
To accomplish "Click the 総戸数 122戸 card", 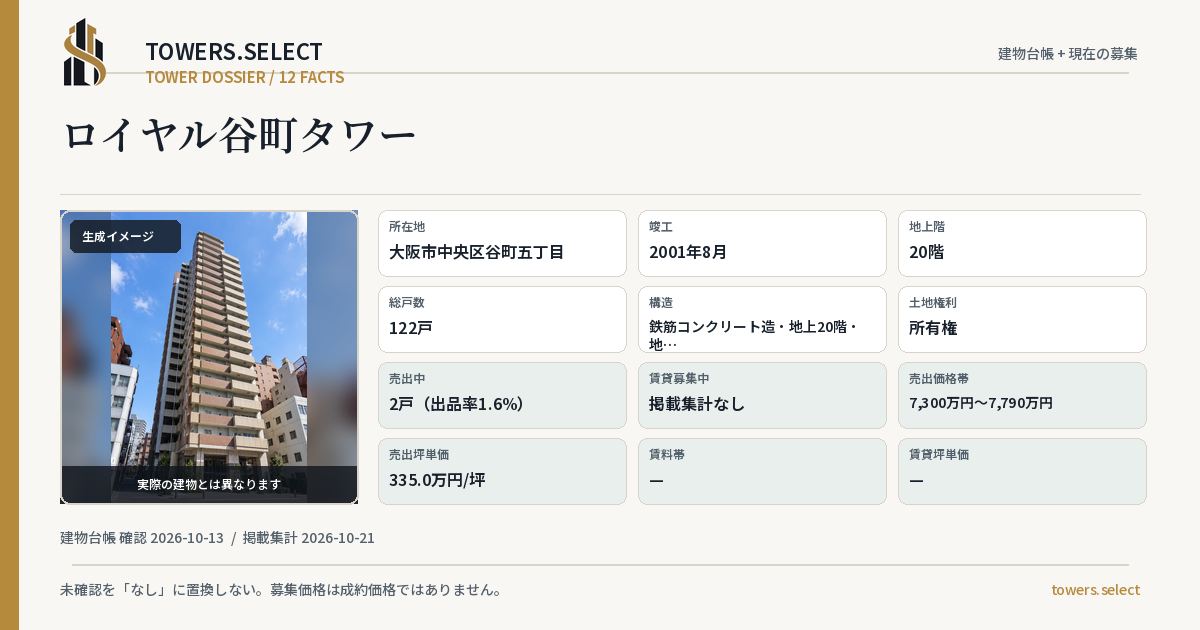I will pos(502,319).
